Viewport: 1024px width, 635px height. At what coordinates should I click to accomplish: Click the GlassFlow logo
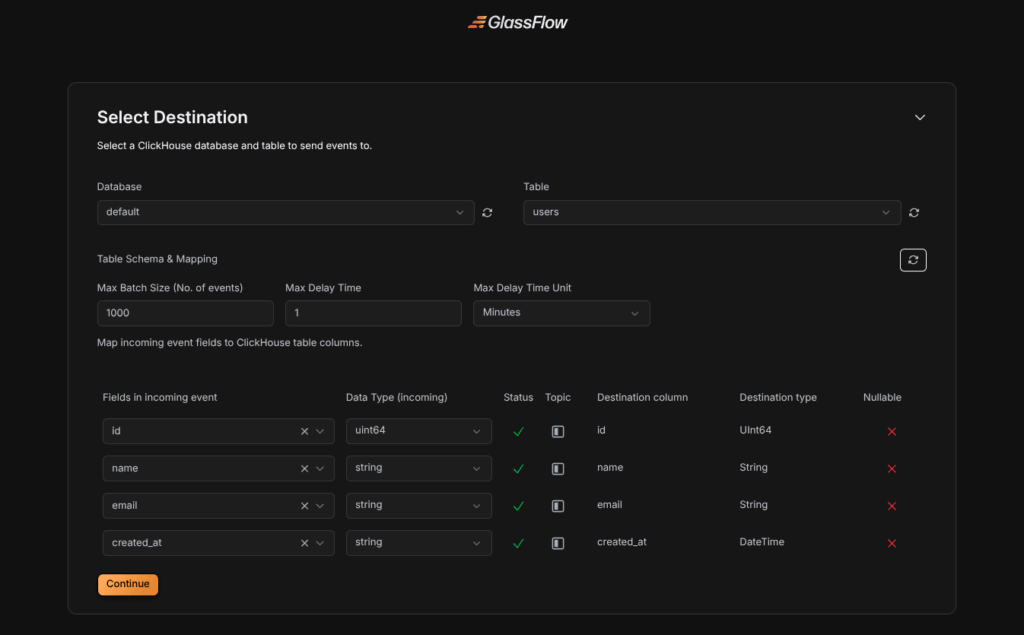click(517, 22)
